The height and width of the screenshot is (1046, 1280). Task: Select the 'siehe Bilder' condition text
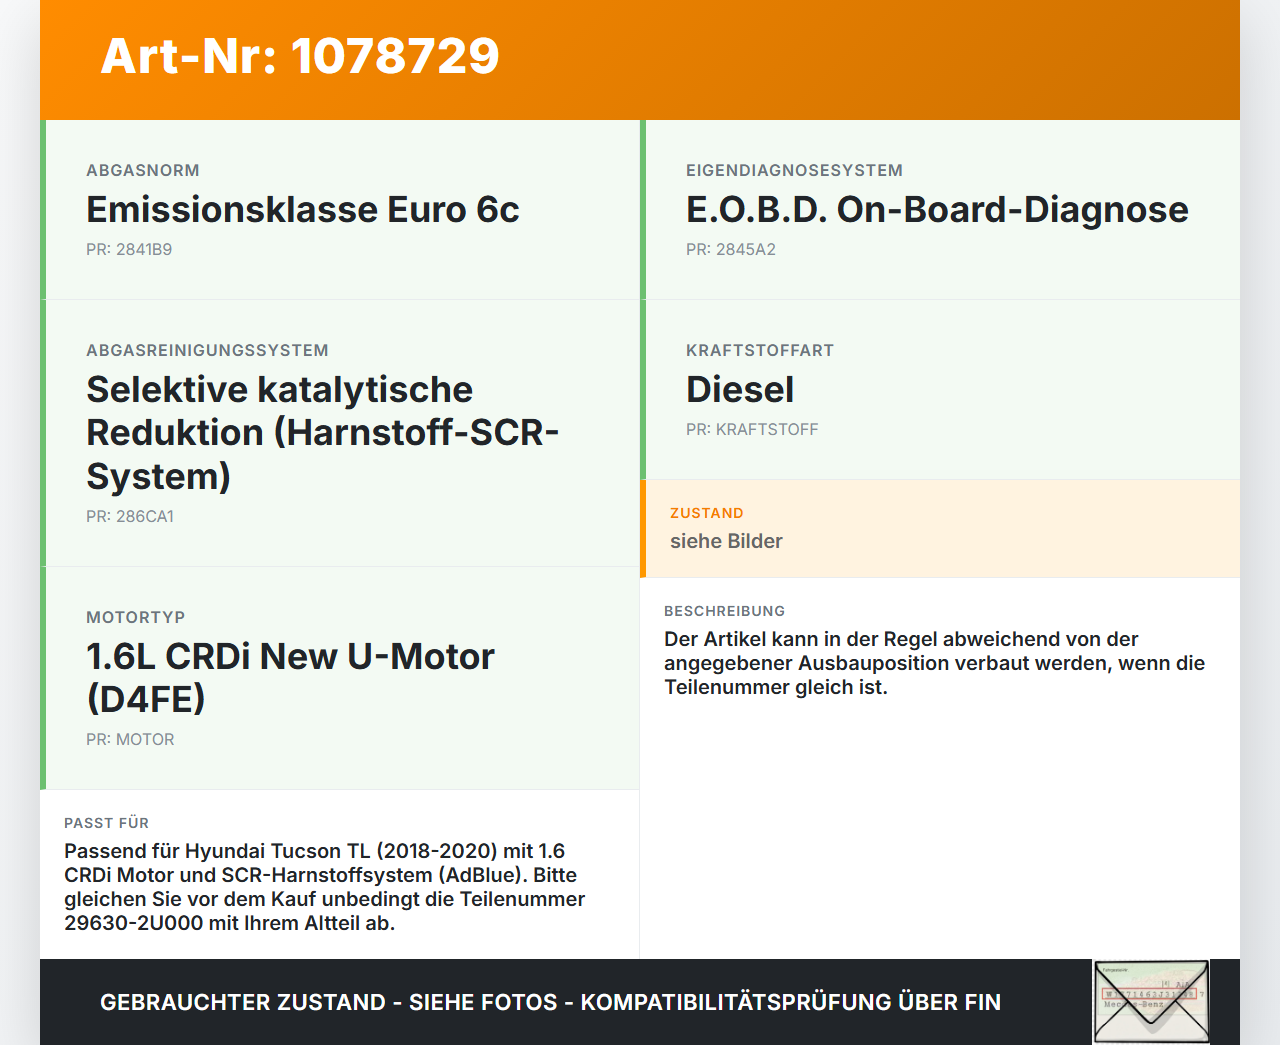[x=726, y=541]
